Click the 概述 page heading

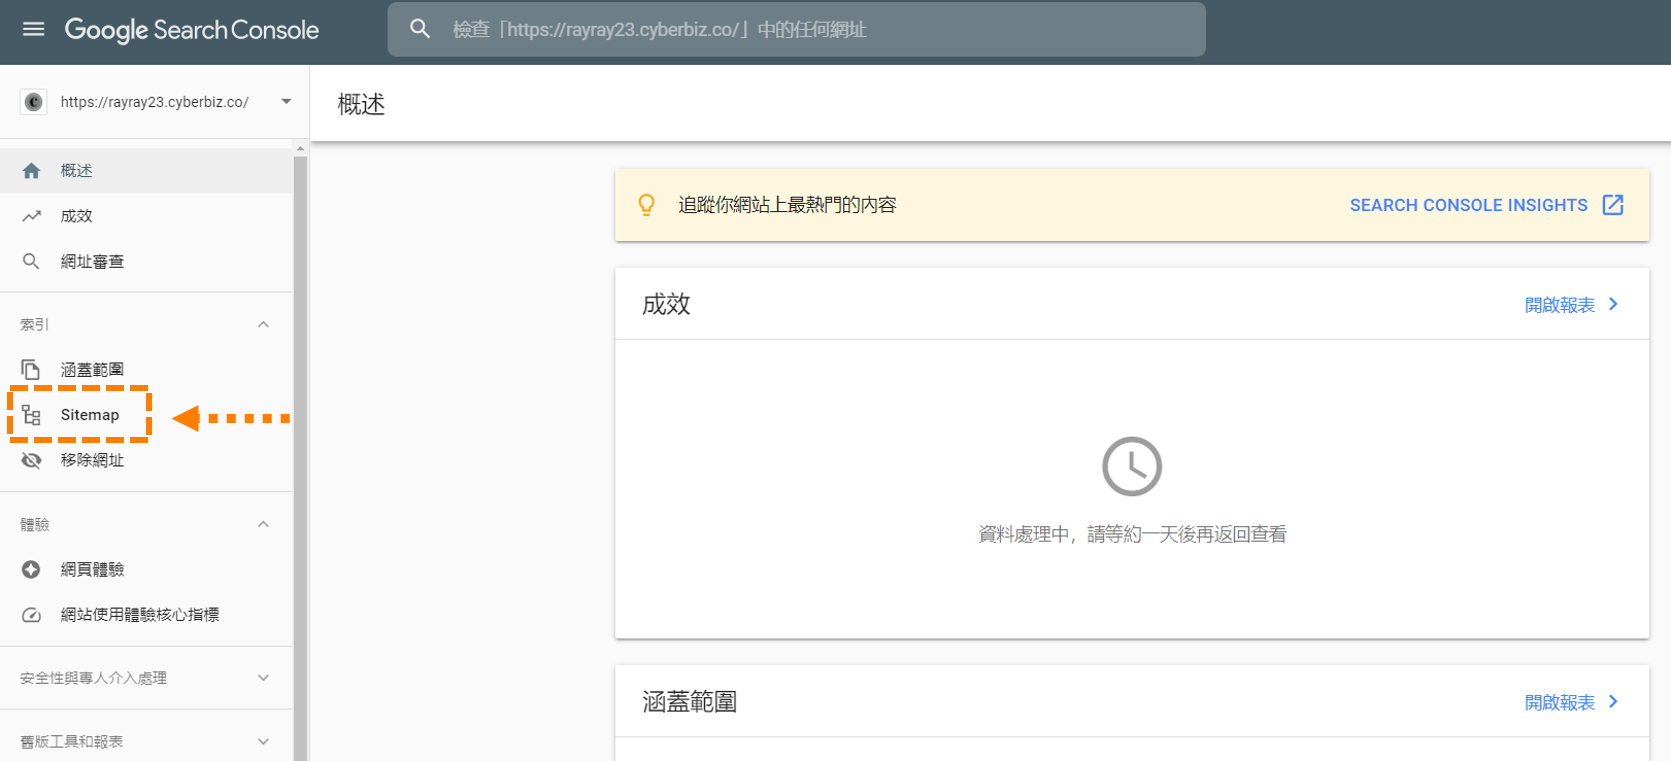[361, 104]
